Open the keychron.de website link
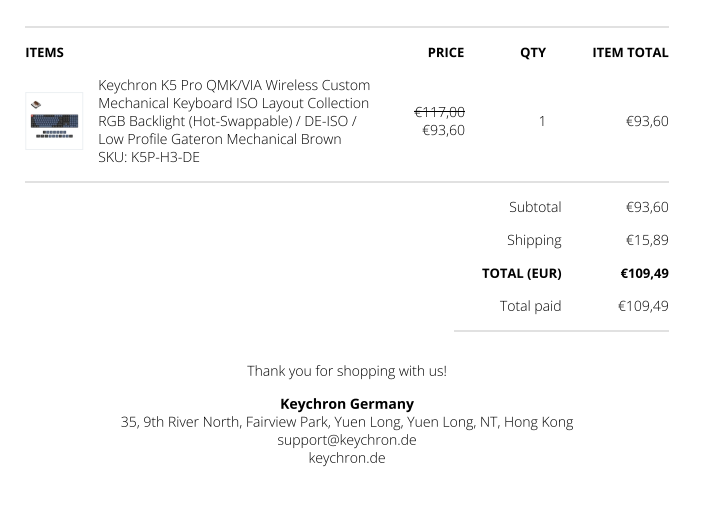 point(347,458)
